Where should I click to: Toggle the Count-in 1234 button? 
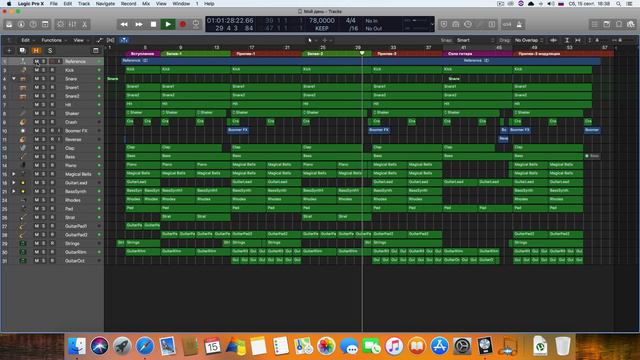click(x=507, y=24)
